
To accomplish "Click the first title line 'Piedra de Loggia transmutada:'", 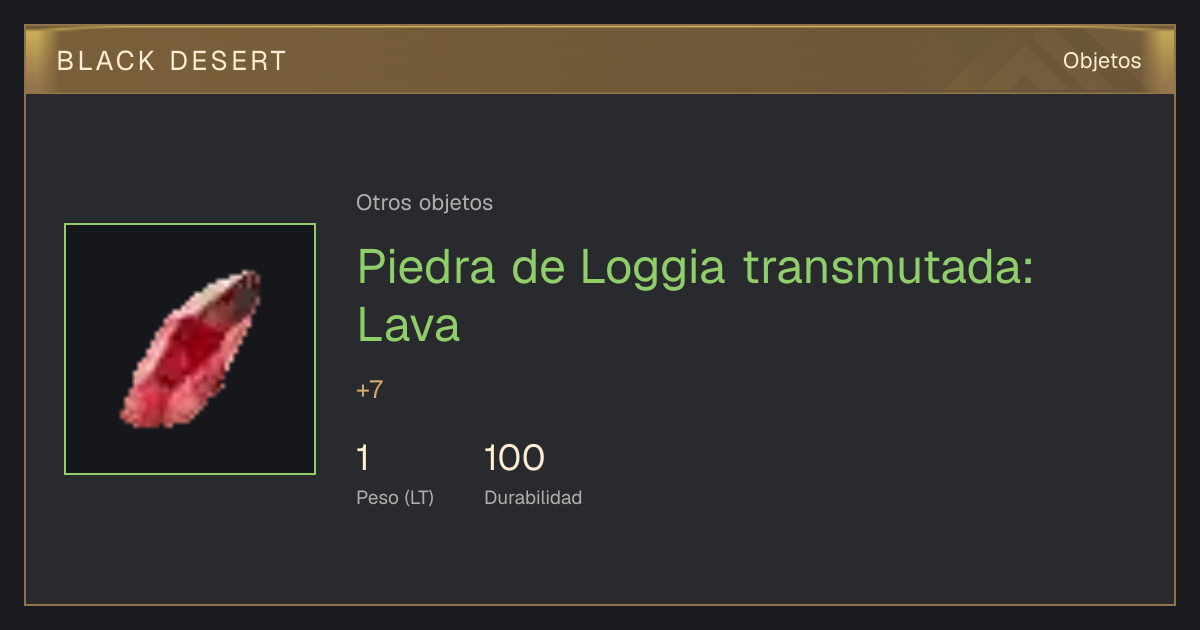I will tap(696, 267).
